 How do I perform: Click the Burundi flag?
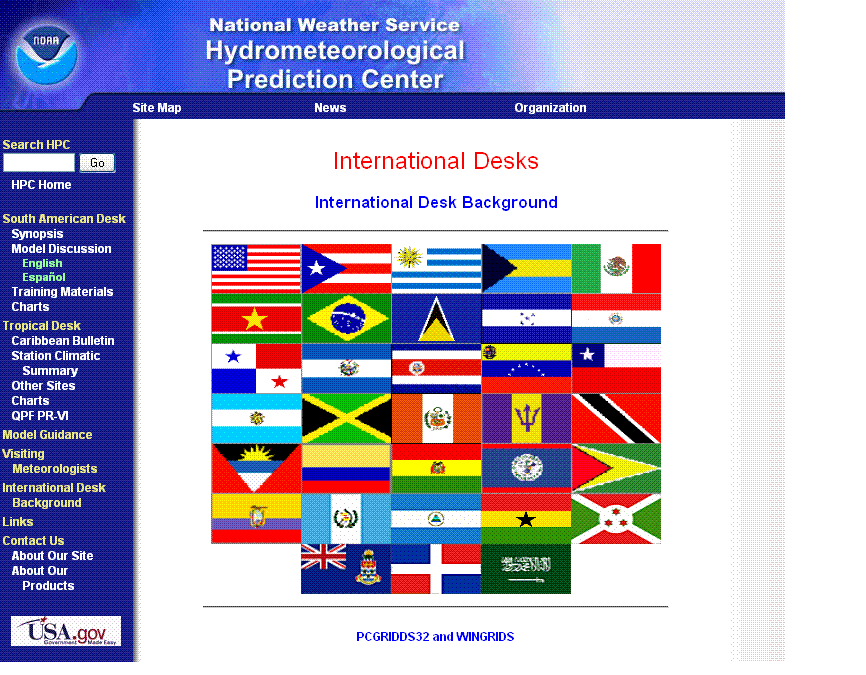[x=616, y=519]
